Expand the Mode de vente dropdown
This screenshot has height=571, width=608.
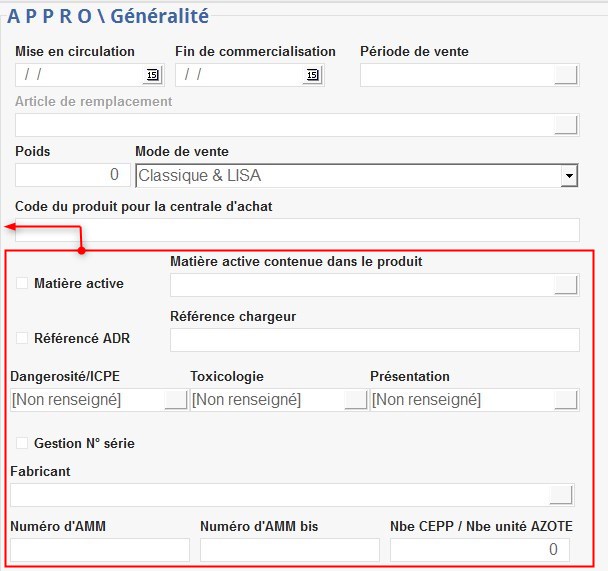pyautogui.click(x=569, y=176)
